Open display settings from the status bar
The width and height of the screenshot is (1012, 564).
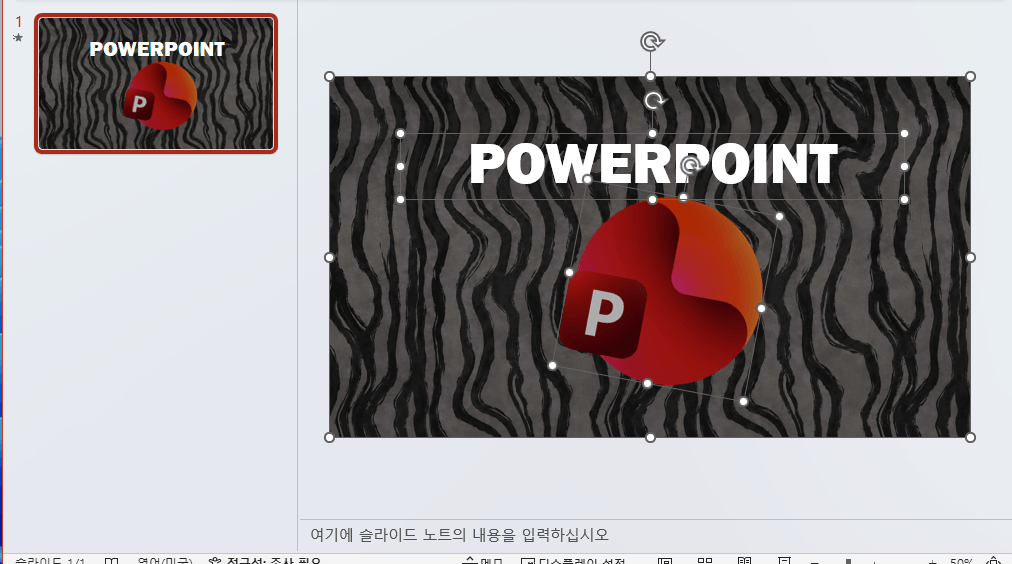click(x=572, y=560)
